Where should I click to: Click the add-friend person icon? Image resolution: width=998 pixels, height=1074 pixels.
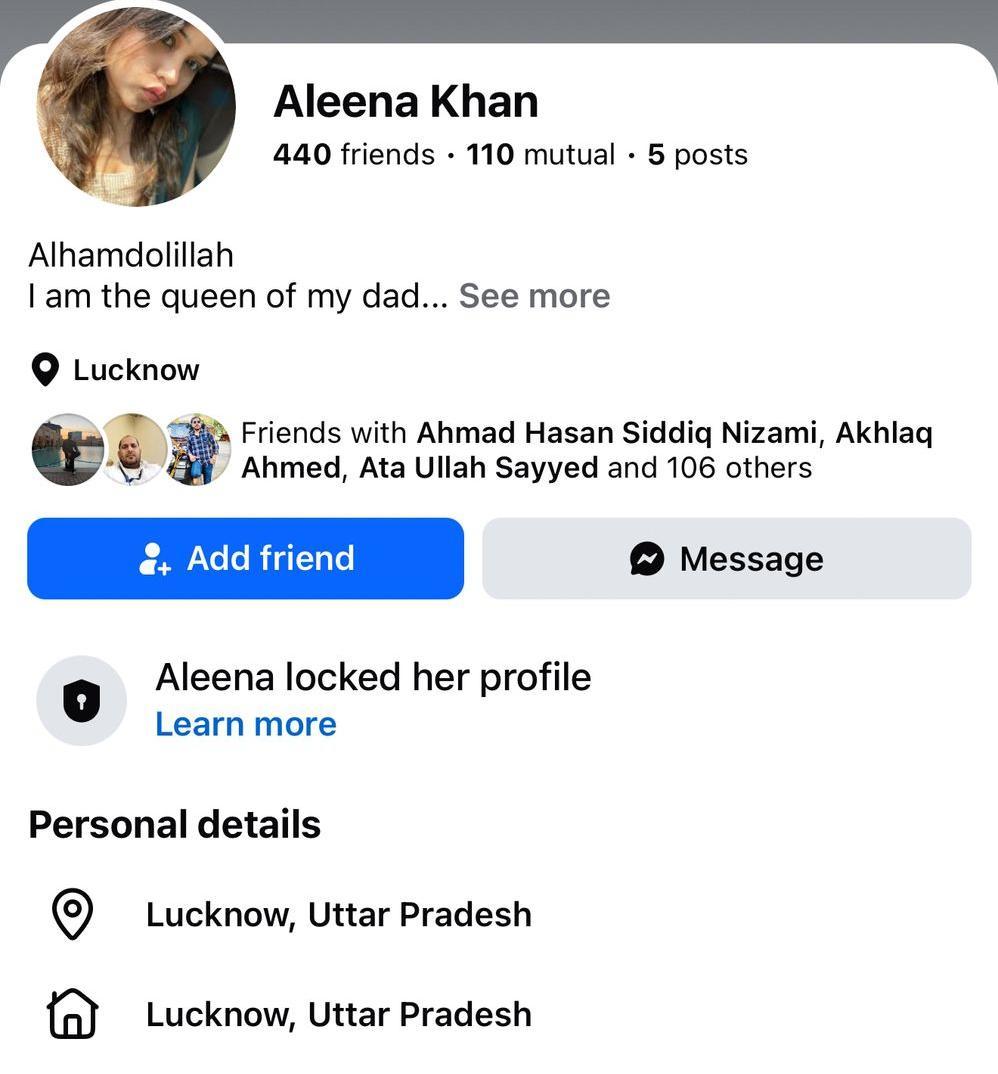[154, 559]
